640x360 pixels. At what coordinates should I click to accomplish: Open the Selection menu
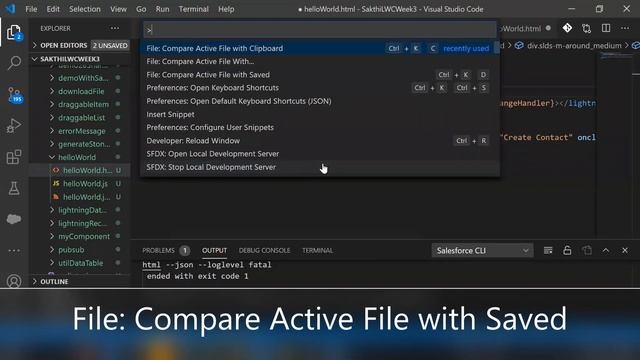point(84,9)
